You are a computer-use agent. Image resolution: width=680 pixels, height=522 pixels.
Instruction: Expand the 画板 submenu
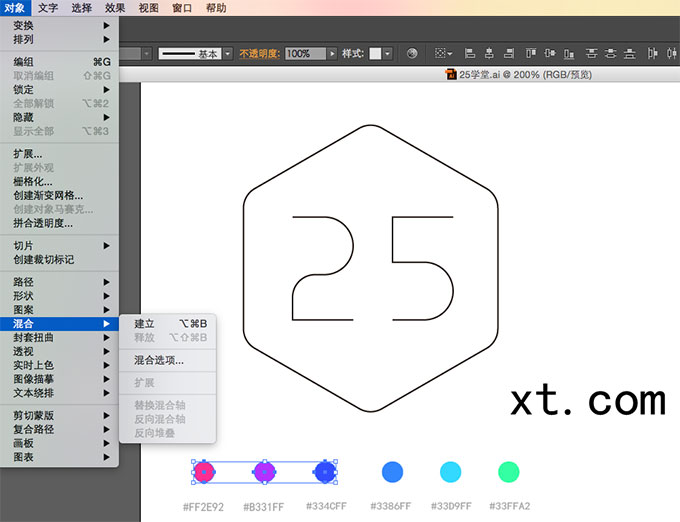59,444
